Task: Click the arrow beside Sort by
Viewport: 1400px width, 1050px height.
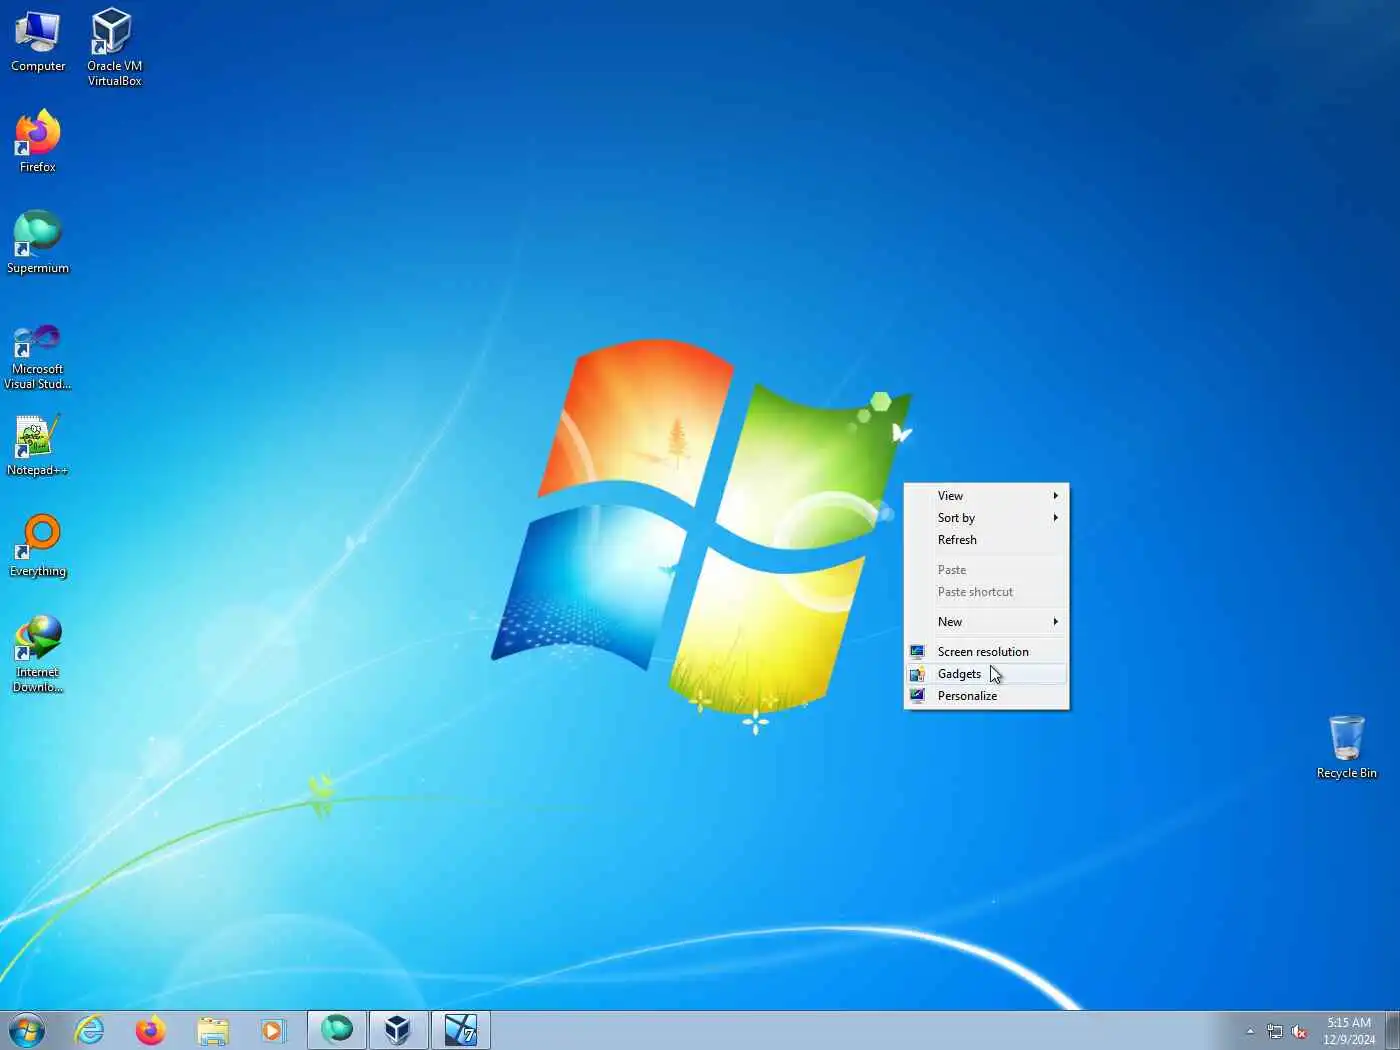Action: (1055, 518)
